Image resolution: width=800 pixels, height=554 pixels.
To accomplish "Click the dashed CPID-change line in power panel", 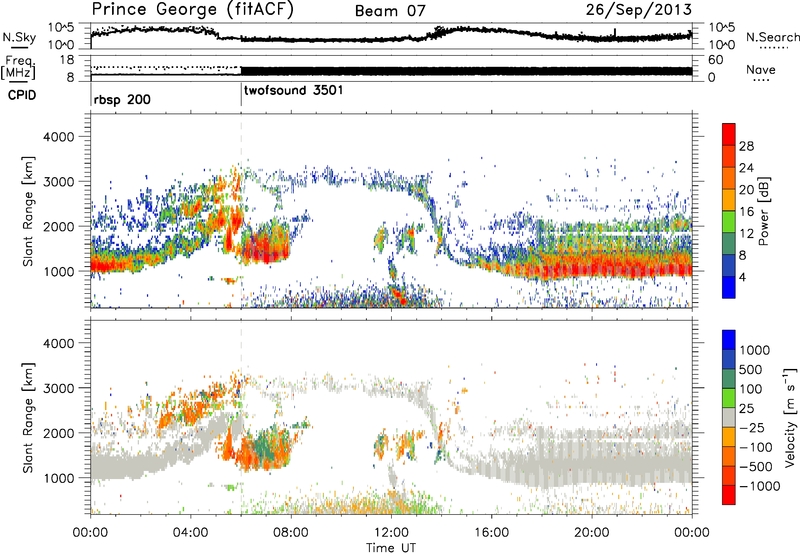I will [241, 210].
